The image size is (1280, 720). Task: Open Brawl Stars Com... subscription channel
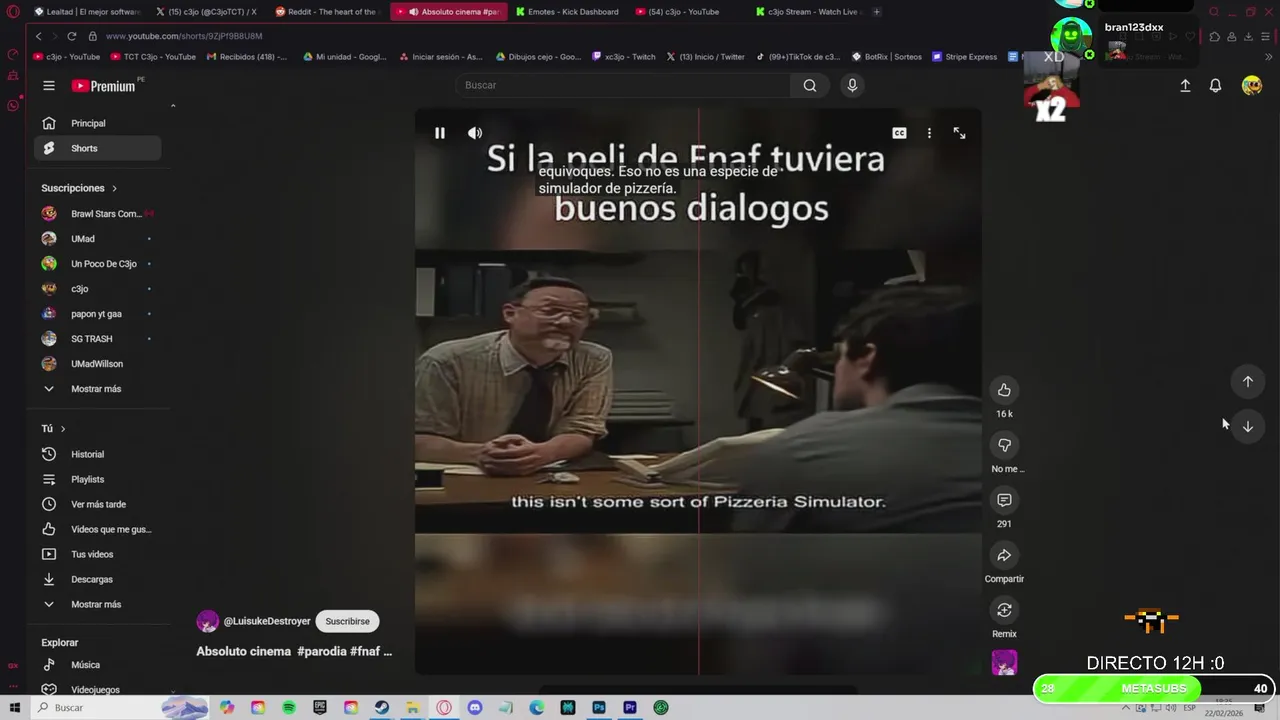point(97,214)
